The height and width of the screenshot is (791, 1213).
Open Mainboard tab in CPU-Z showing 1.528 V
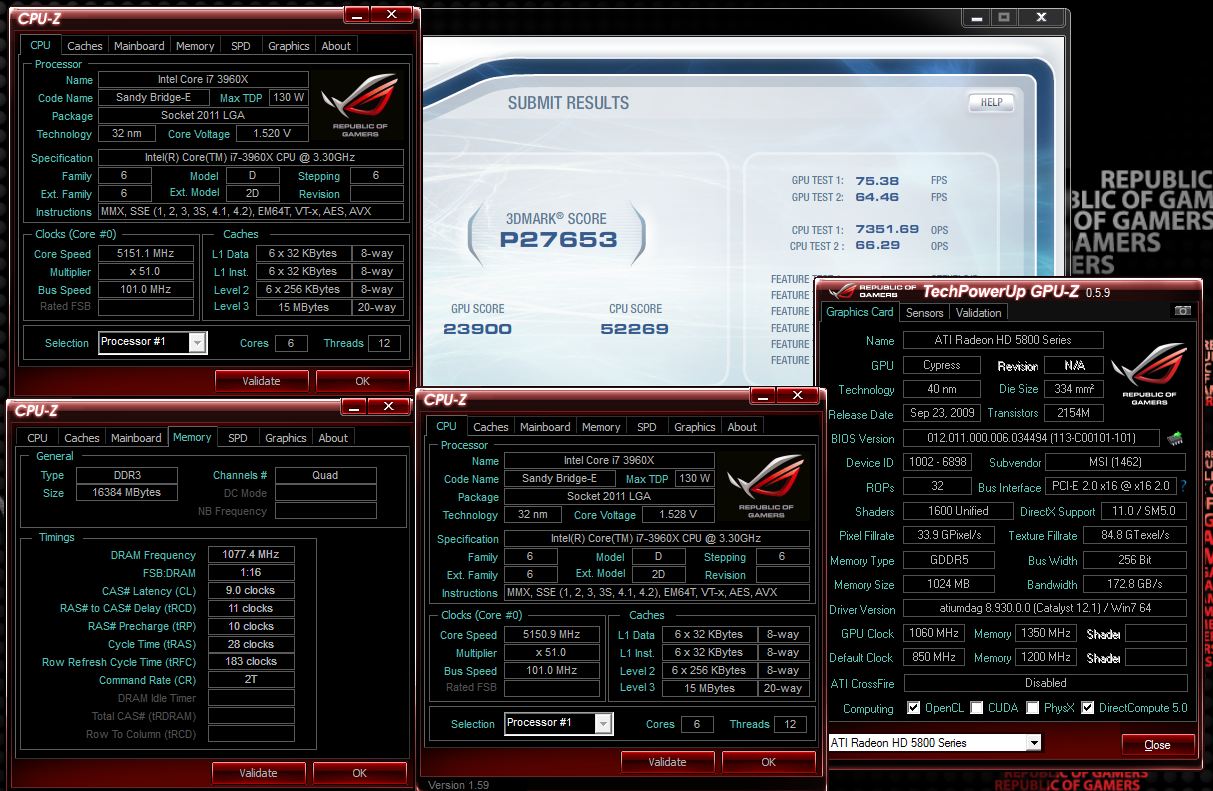pyautogui.click(x=545, y=427)
